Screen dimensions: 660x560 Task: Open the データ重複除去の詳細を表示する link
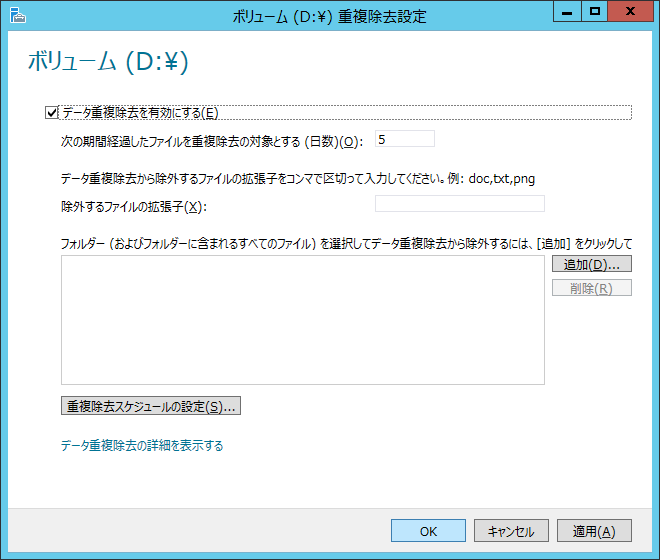pyautogui.click(x=142, y=446)
